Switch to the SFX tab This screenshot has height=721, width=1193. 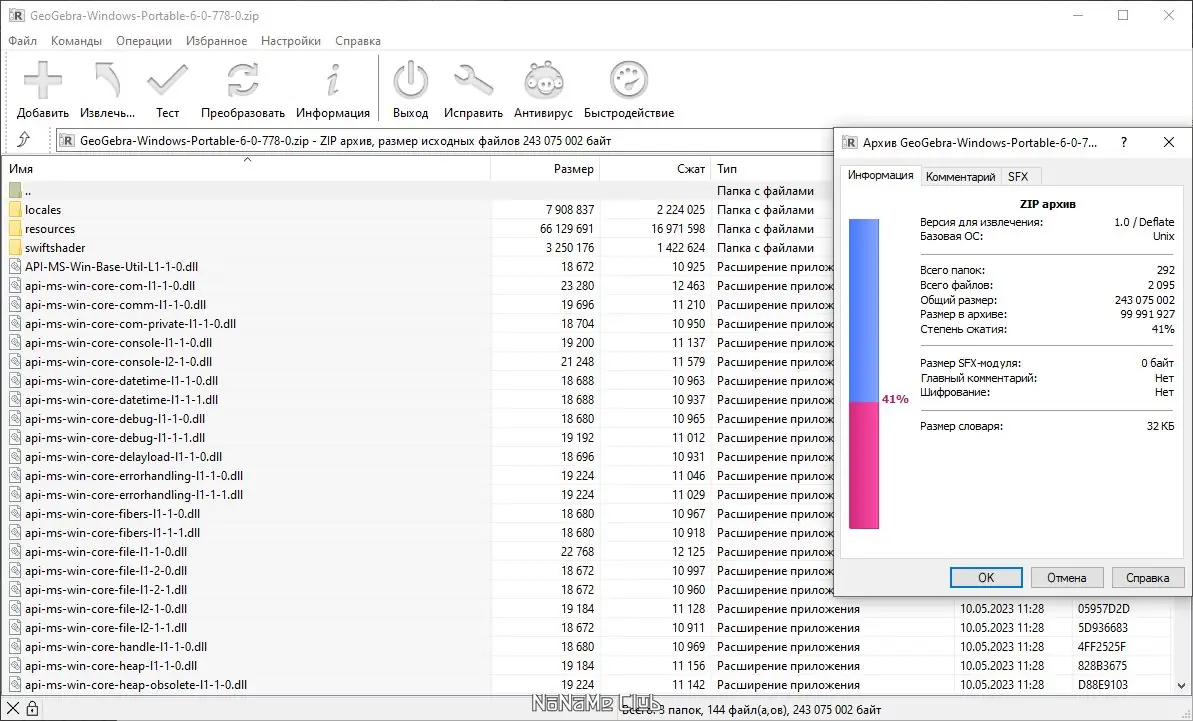click(1018, 176)
